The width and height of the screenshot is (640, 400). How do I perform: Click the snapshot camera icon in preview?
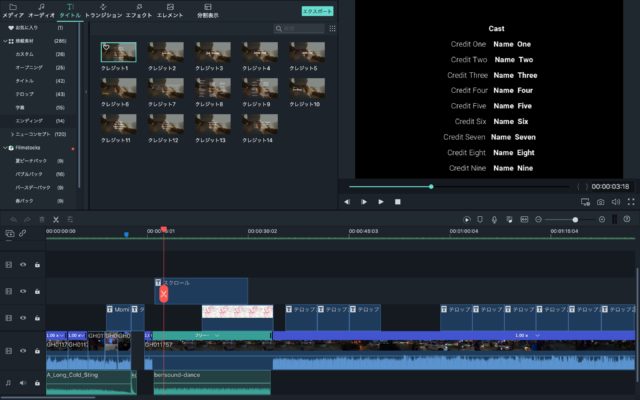600,201
